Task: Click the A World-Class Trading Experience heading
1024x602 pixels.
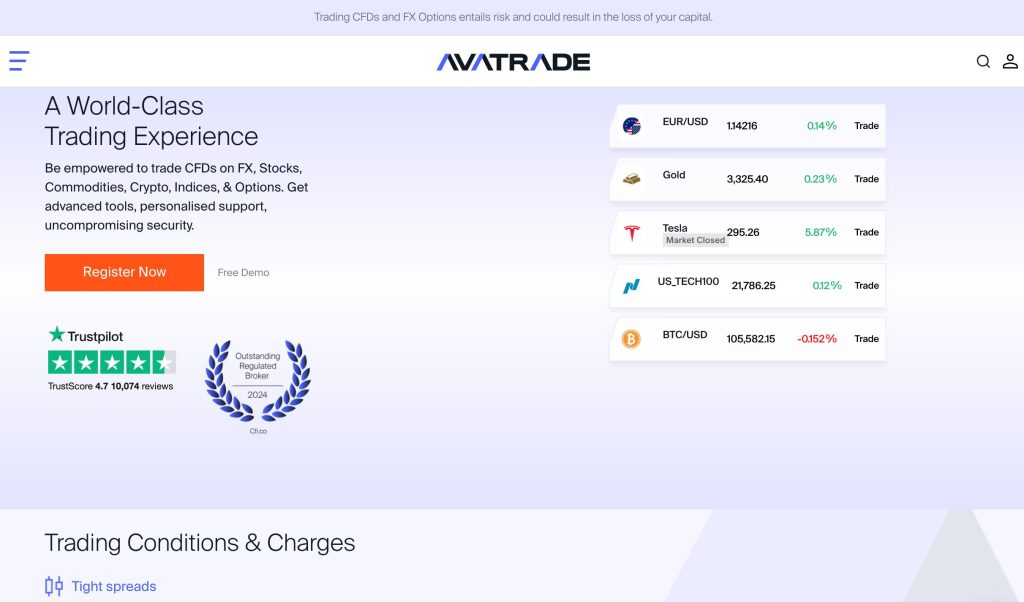Action: [152, 121]
